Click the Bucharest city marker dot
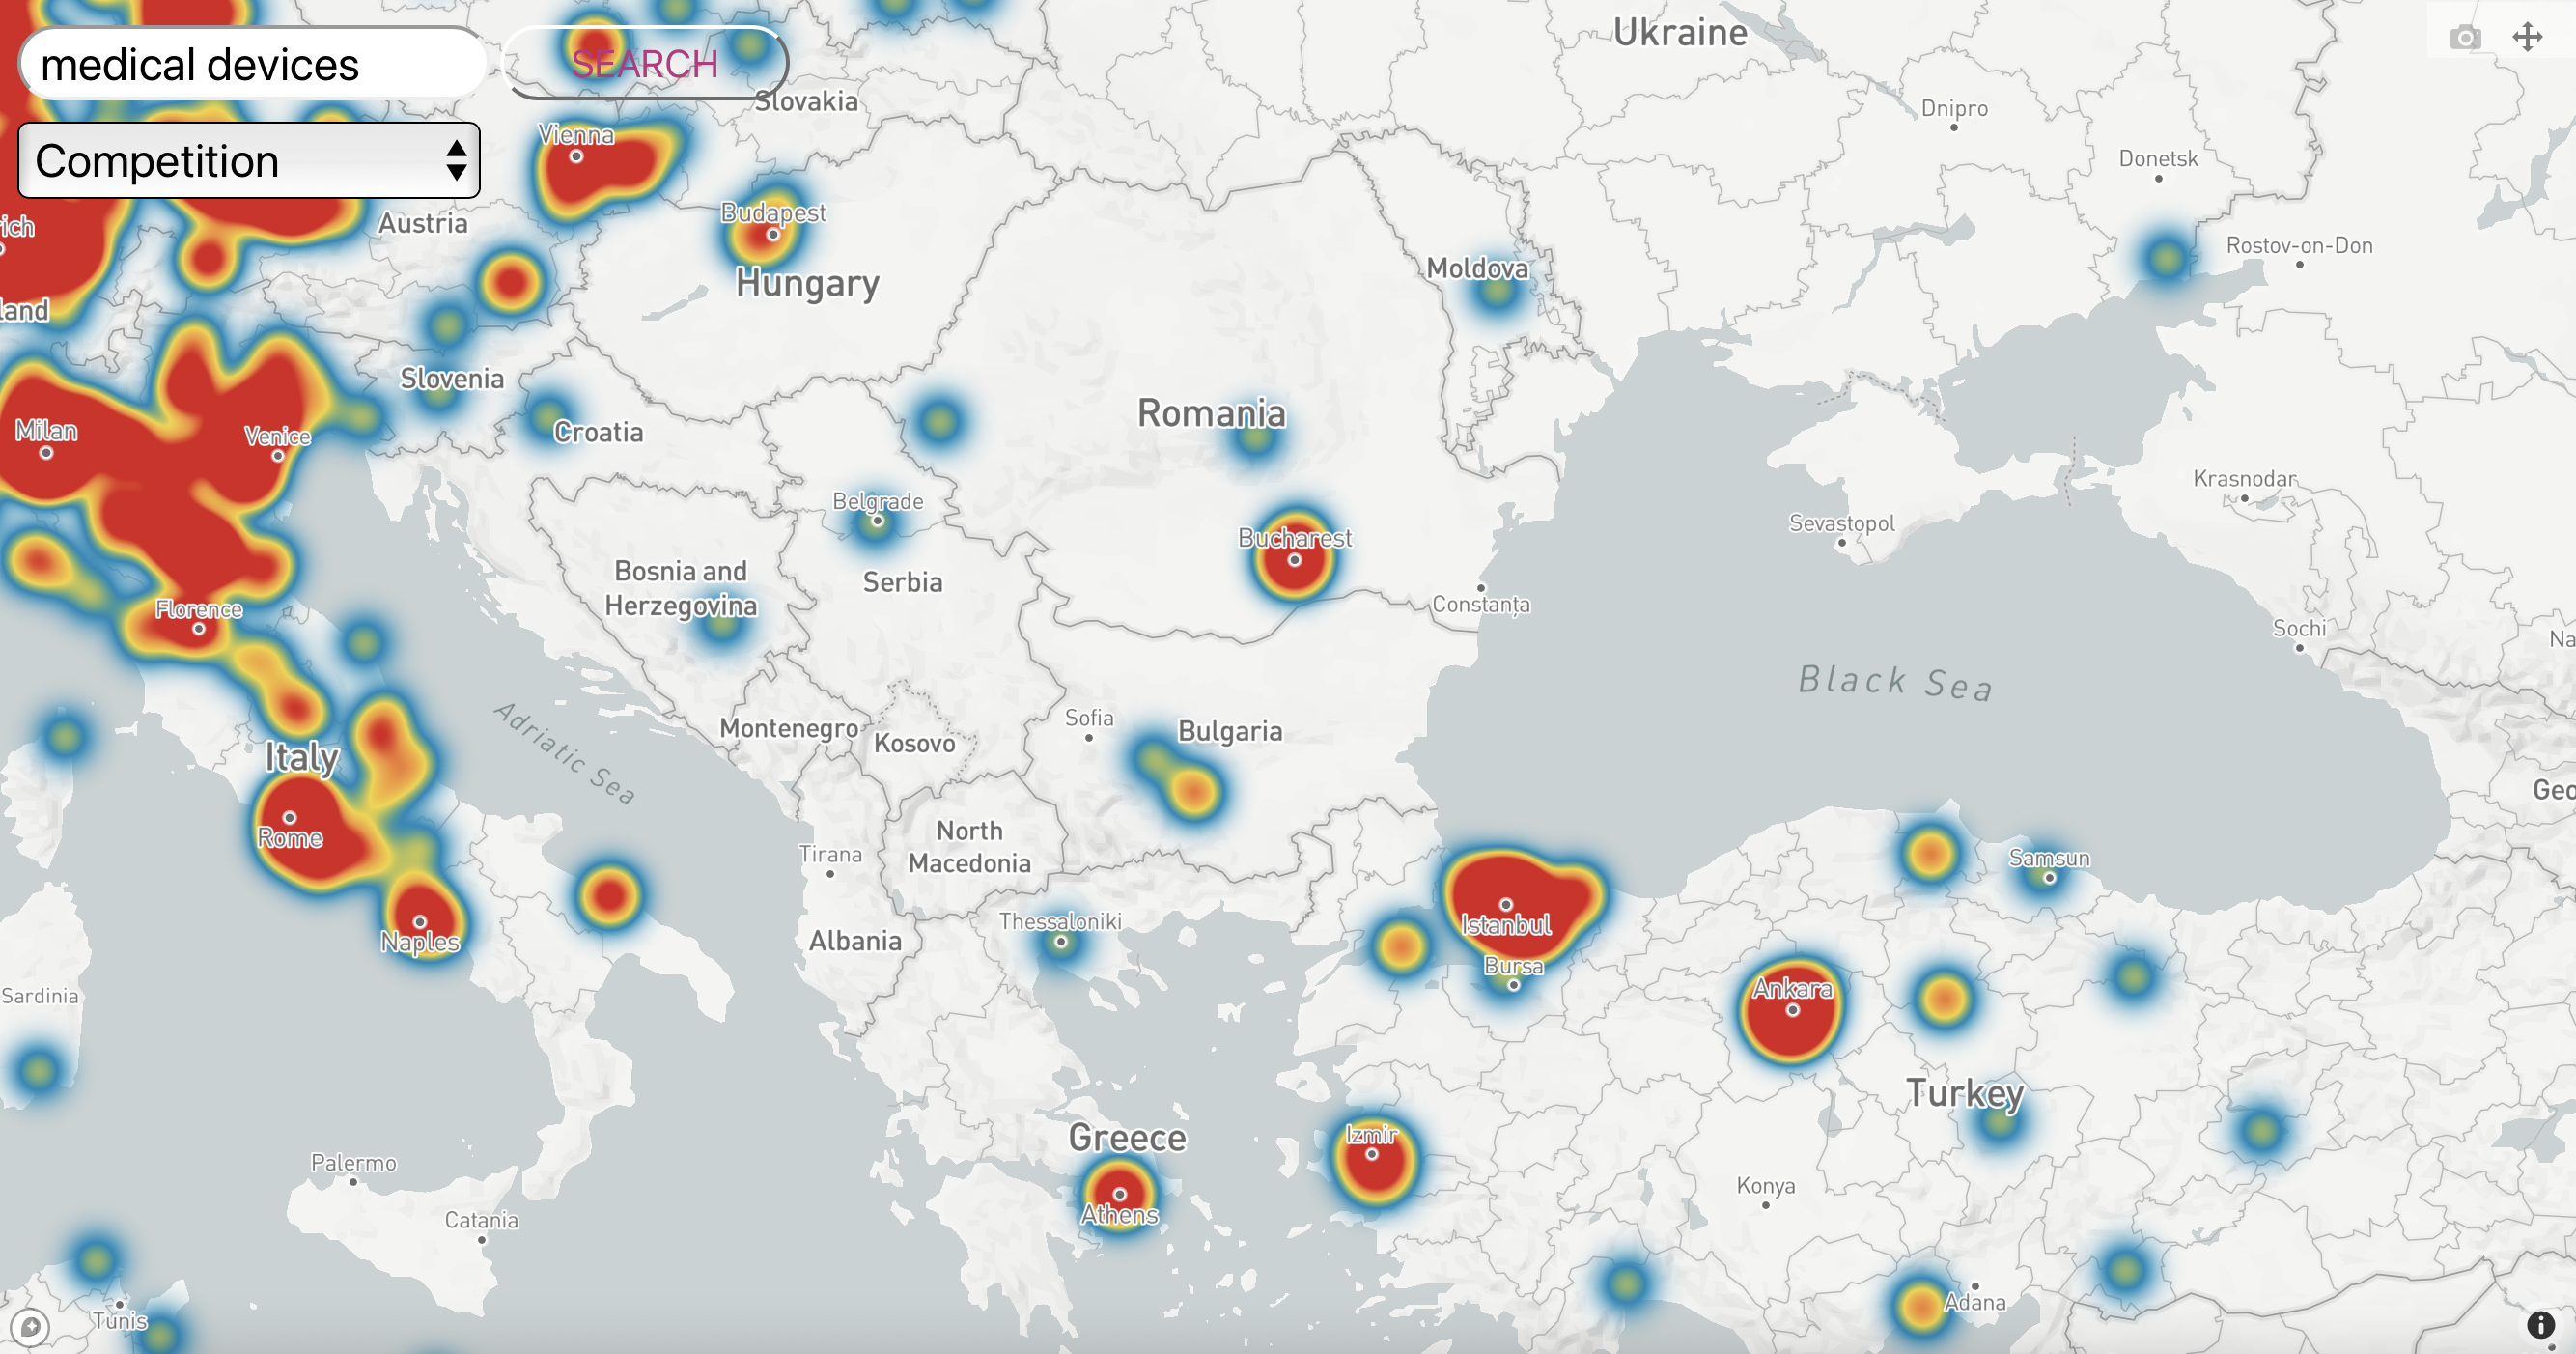The height and width of the screenshot is (1354, 2576). [1294, 560]
